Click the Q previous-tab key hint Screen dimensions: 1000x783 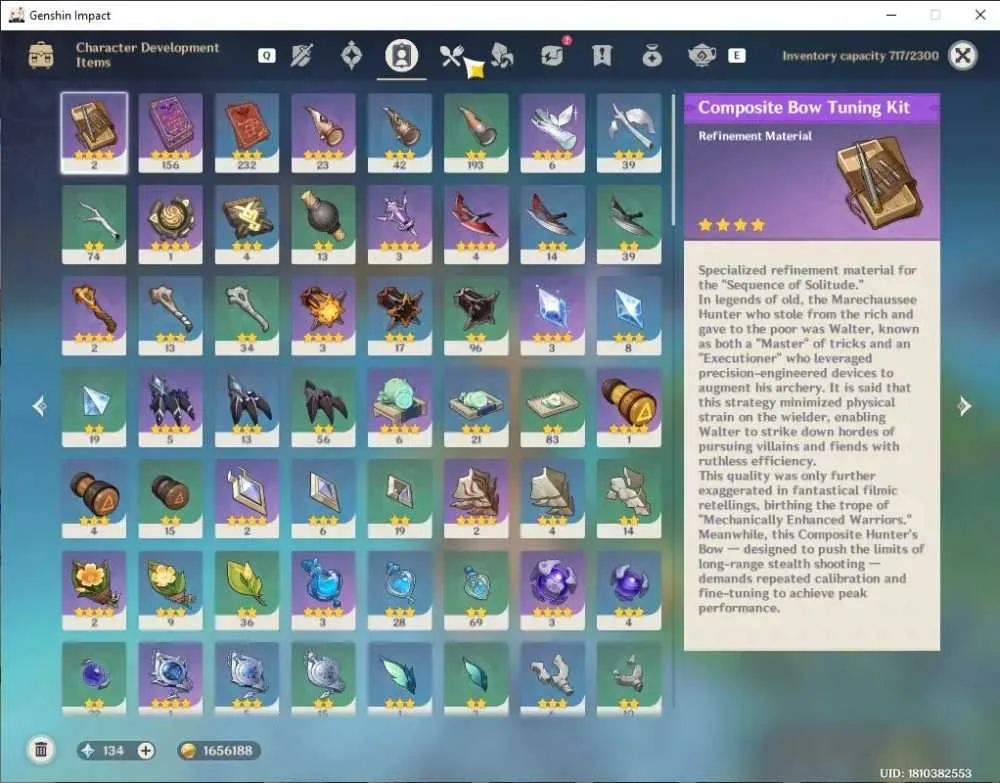click(267, 56)
